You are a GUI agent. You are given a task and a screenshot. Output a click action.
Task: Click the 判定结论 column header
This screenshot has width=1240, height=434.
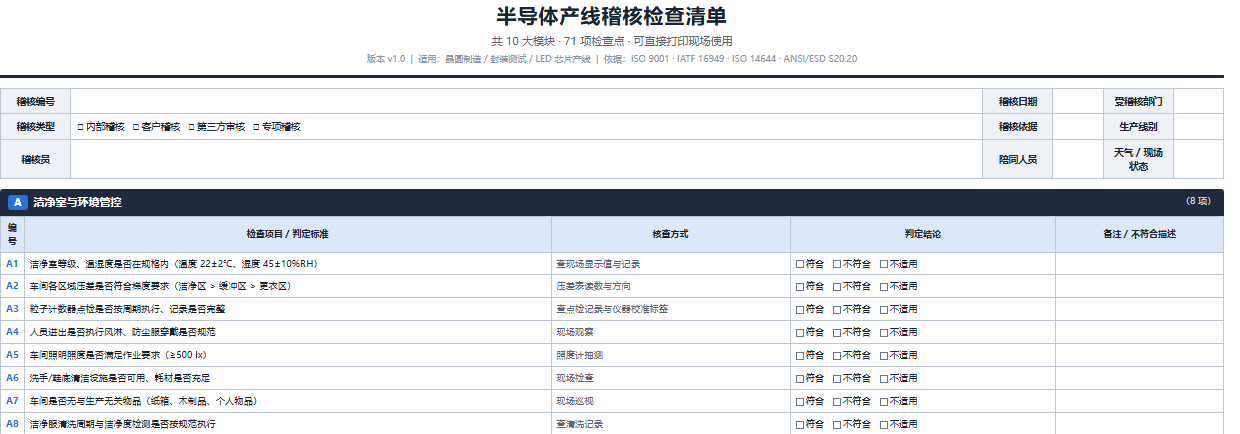click(923, 234)
